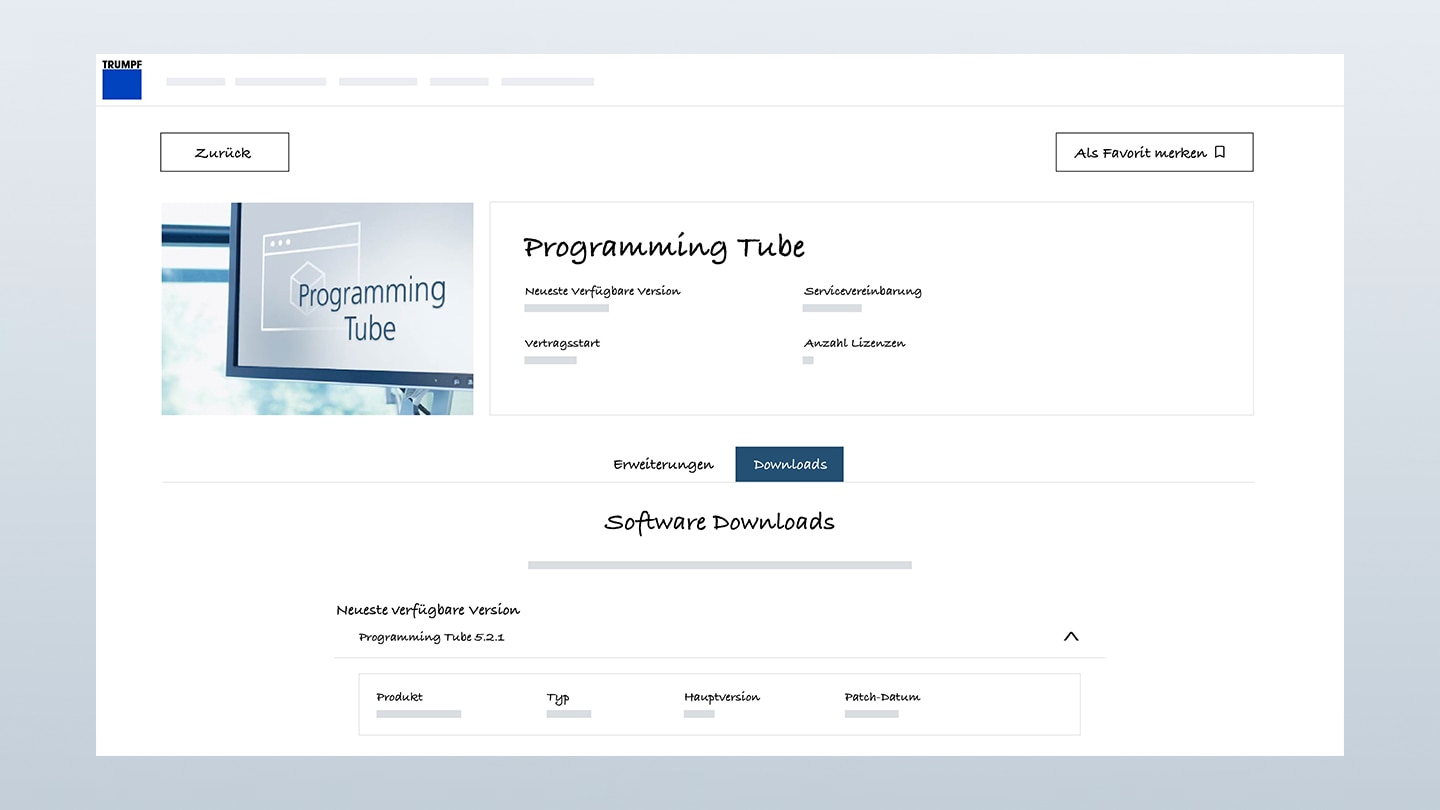Click the bookmark icon in favorites button
The image size is (1440, 810).
(1219, 153)
